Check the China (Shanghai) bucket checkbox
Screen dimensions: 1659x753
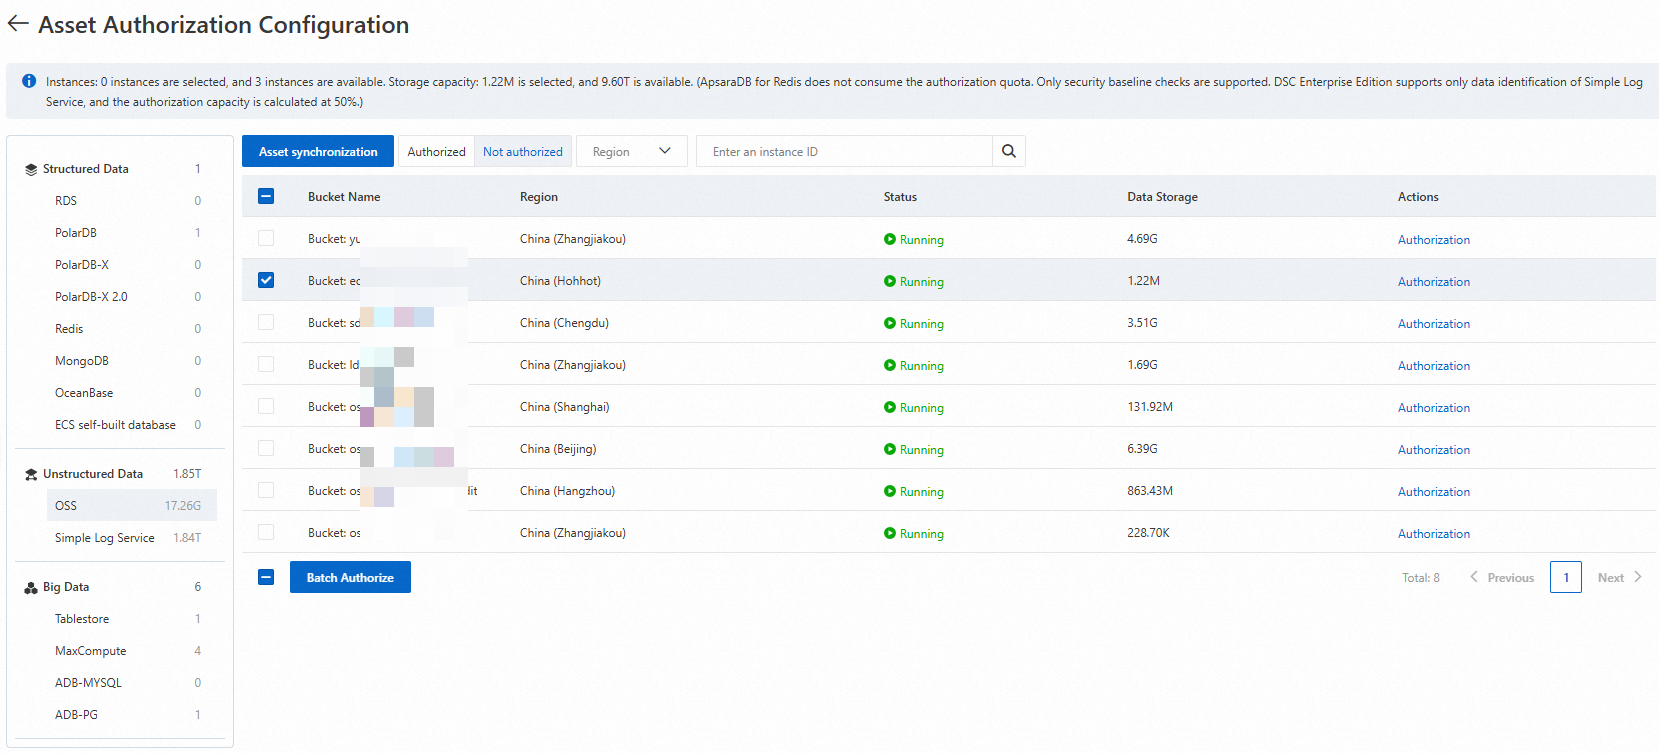click(x=266, y=406)
